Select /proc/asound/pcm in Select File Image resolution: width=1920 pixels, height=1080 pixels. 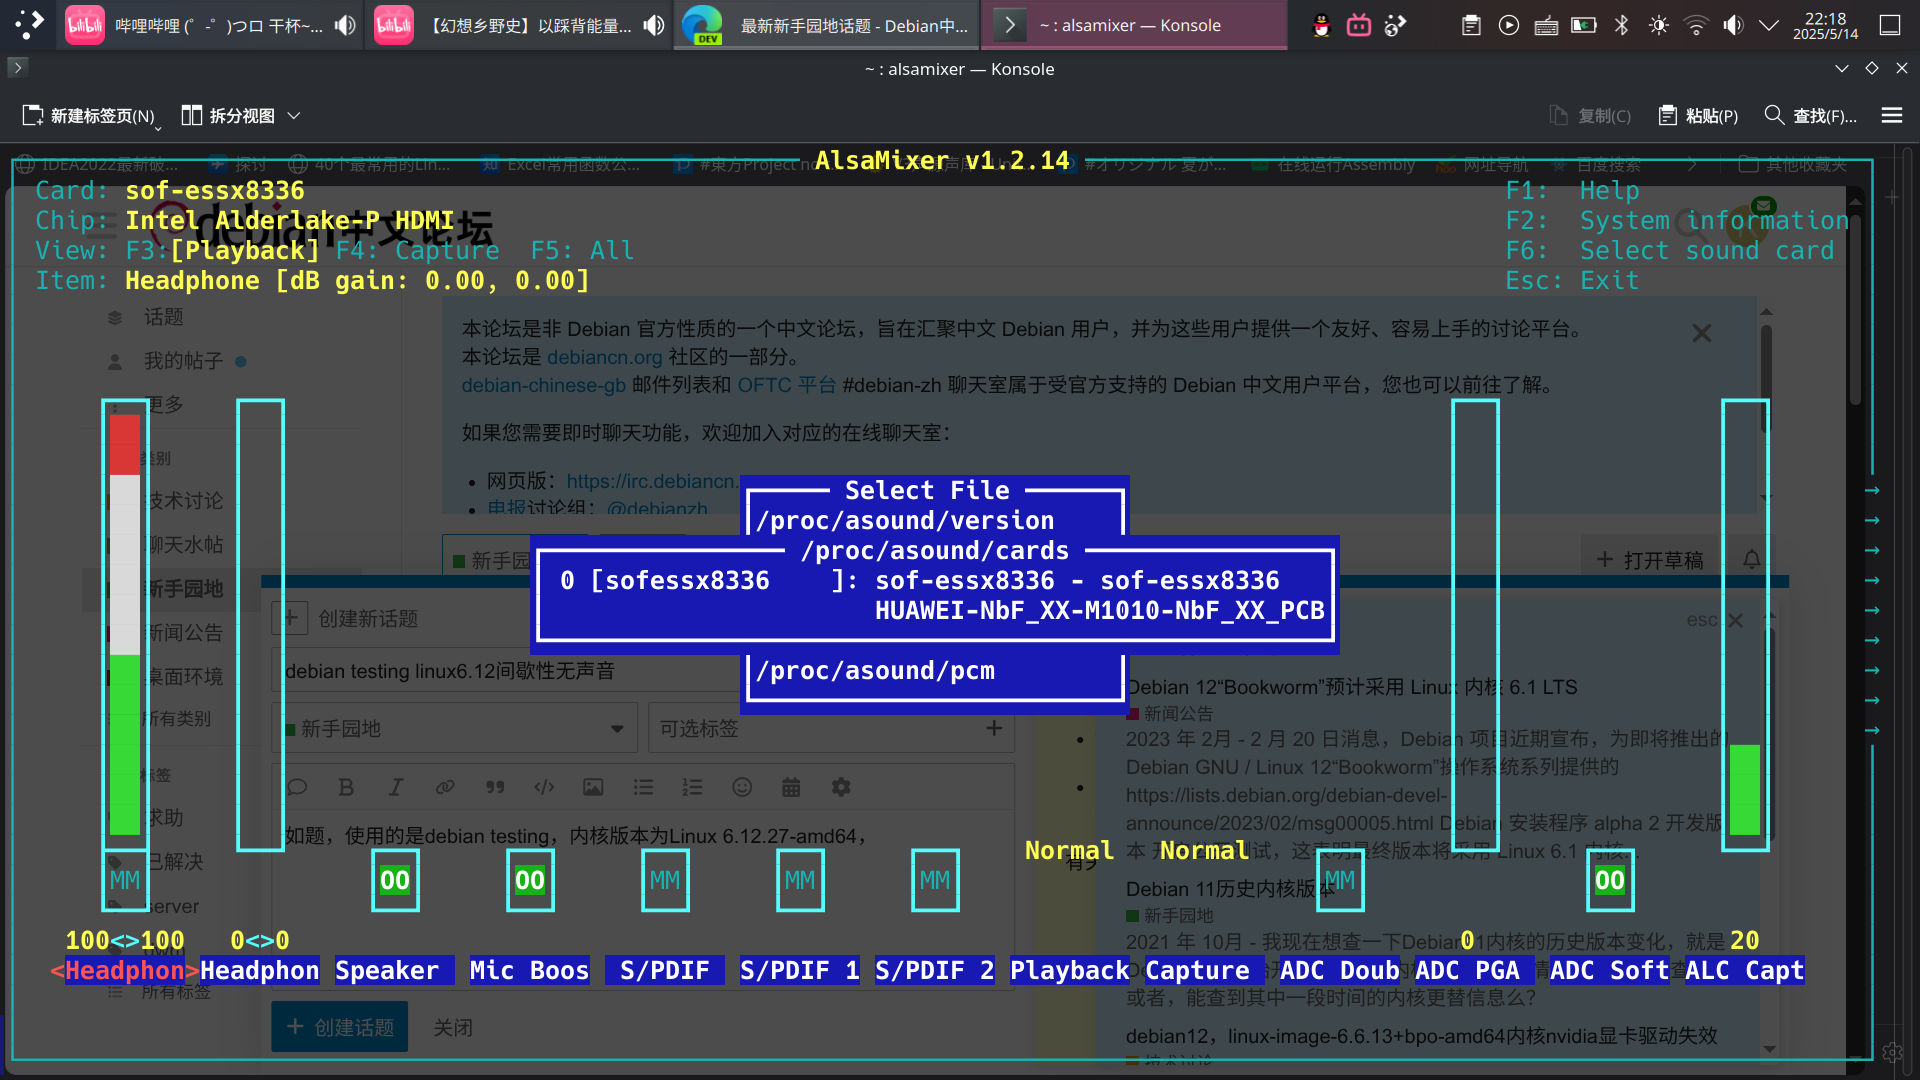pos(875,671)
